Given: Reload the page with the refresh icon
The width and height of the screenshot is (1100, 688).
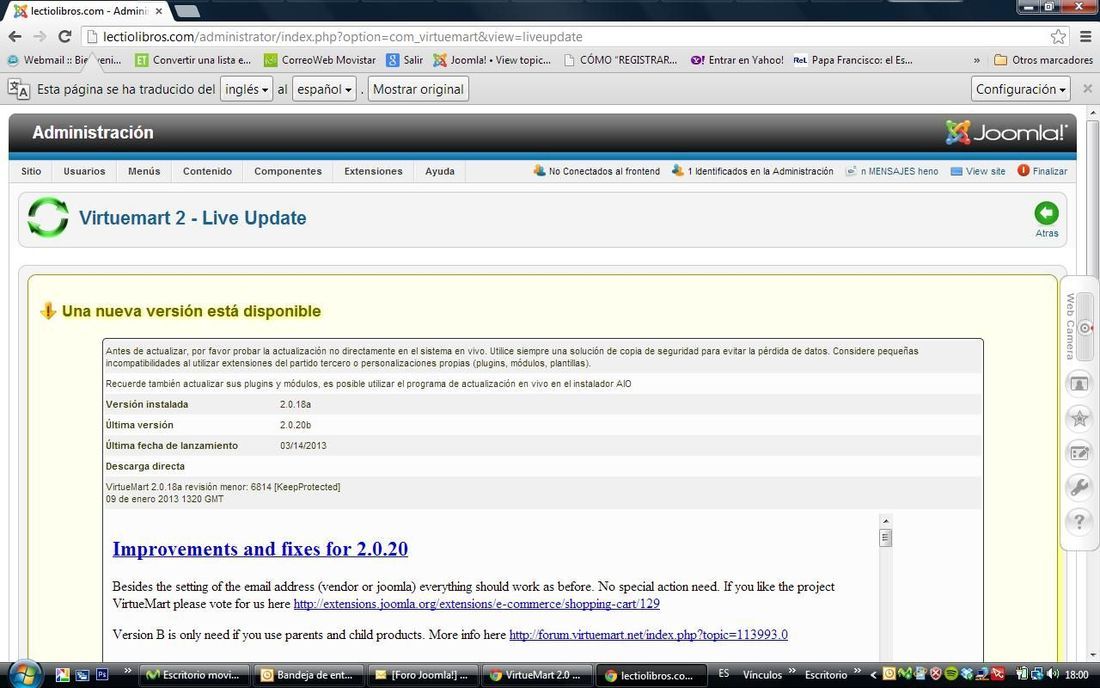Looking at the screenshot, I should pyautogui.click(x=65, y=36).
